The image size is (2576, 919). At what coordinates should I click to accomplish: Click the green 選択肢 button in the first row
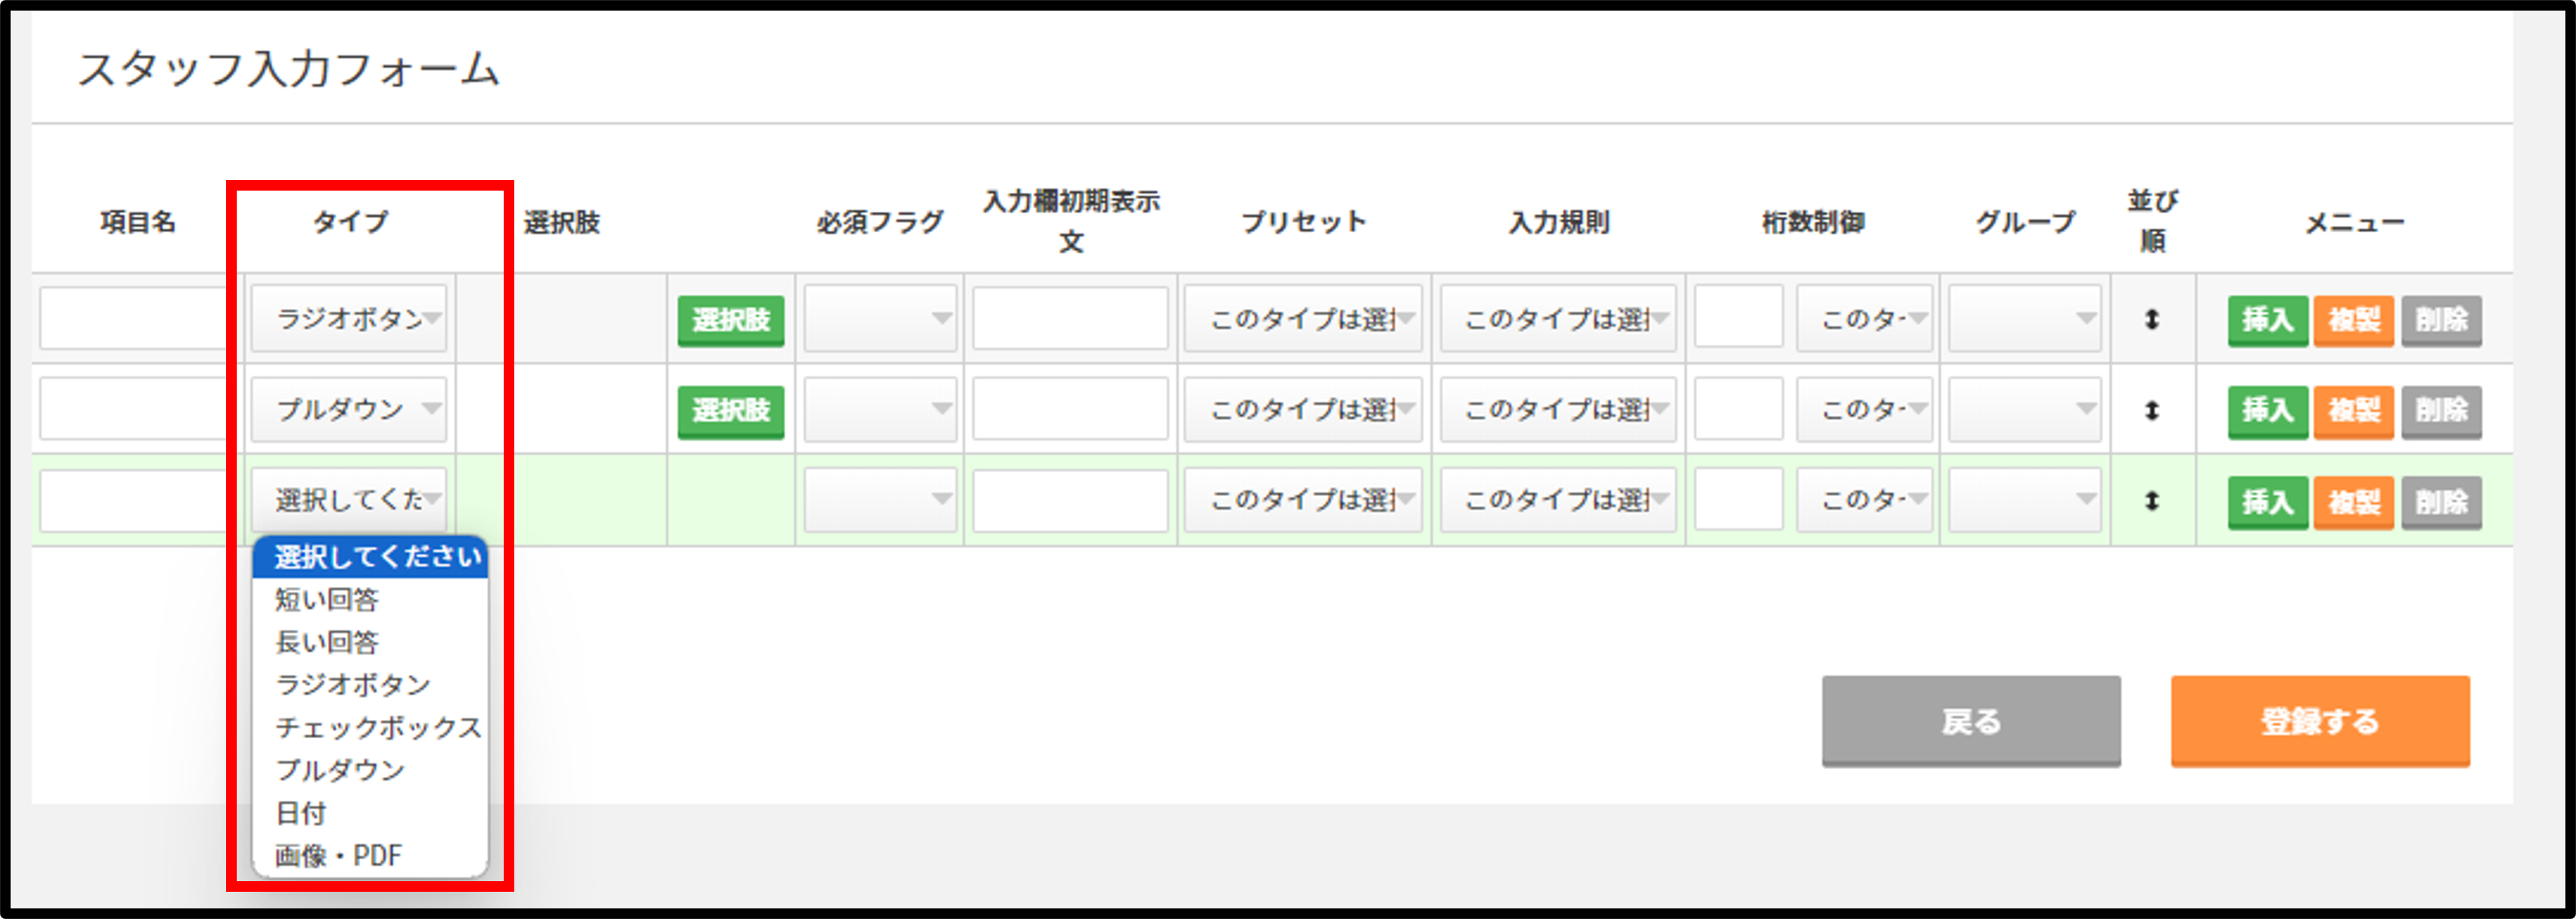730,320
